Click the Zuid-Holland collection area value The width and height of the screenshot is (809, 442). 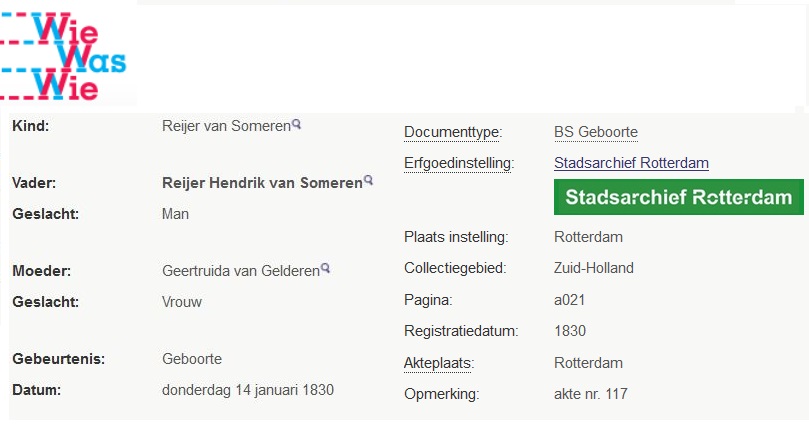click(x=594, y=268)
